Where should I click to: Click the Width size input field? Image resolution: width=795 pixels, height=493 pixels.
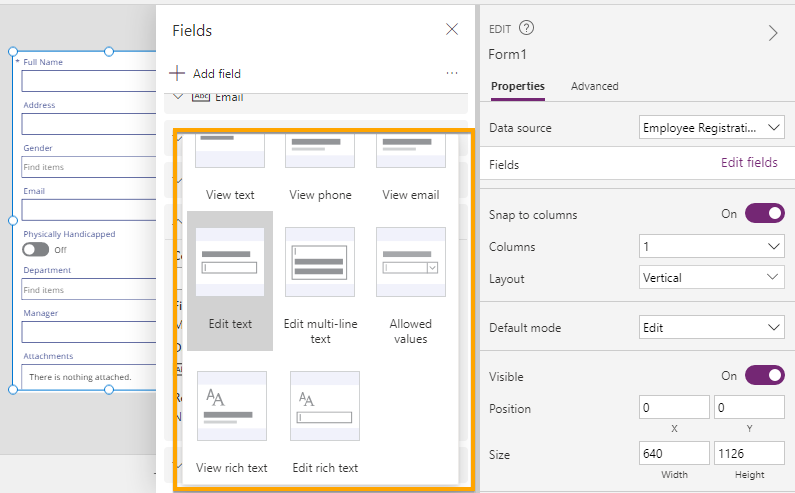click(674, 454)
